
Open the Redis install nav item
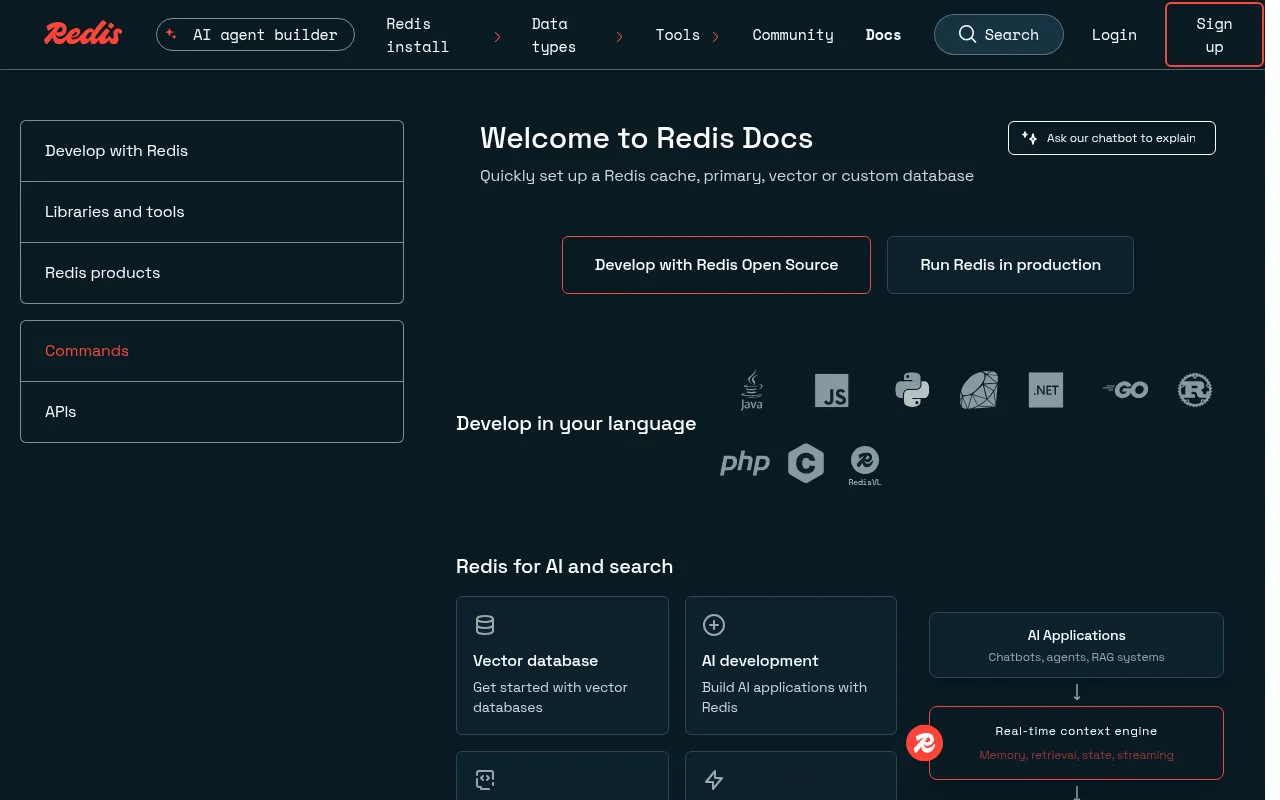[418, 35]
